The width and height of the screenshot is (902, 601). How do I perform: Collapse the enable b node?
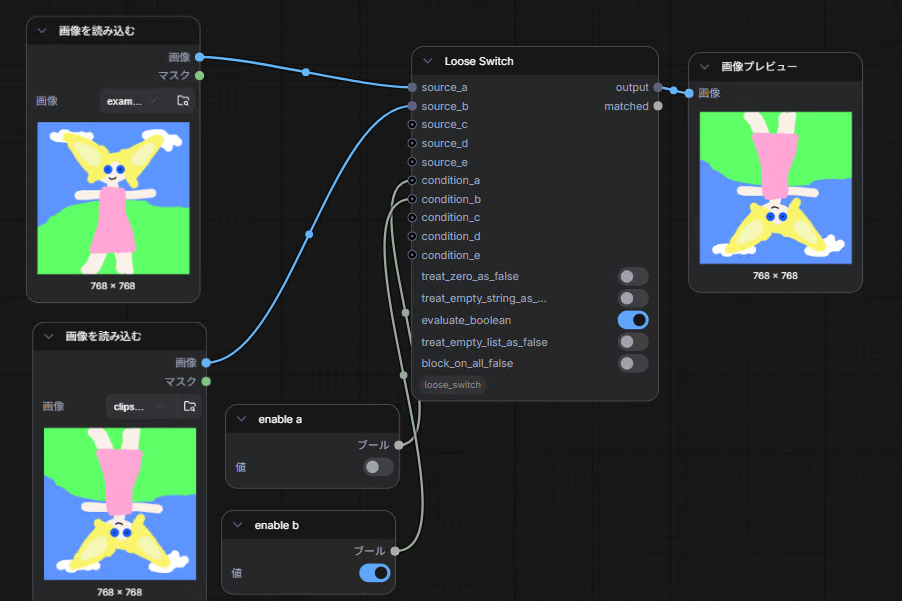tap(238, 525)
